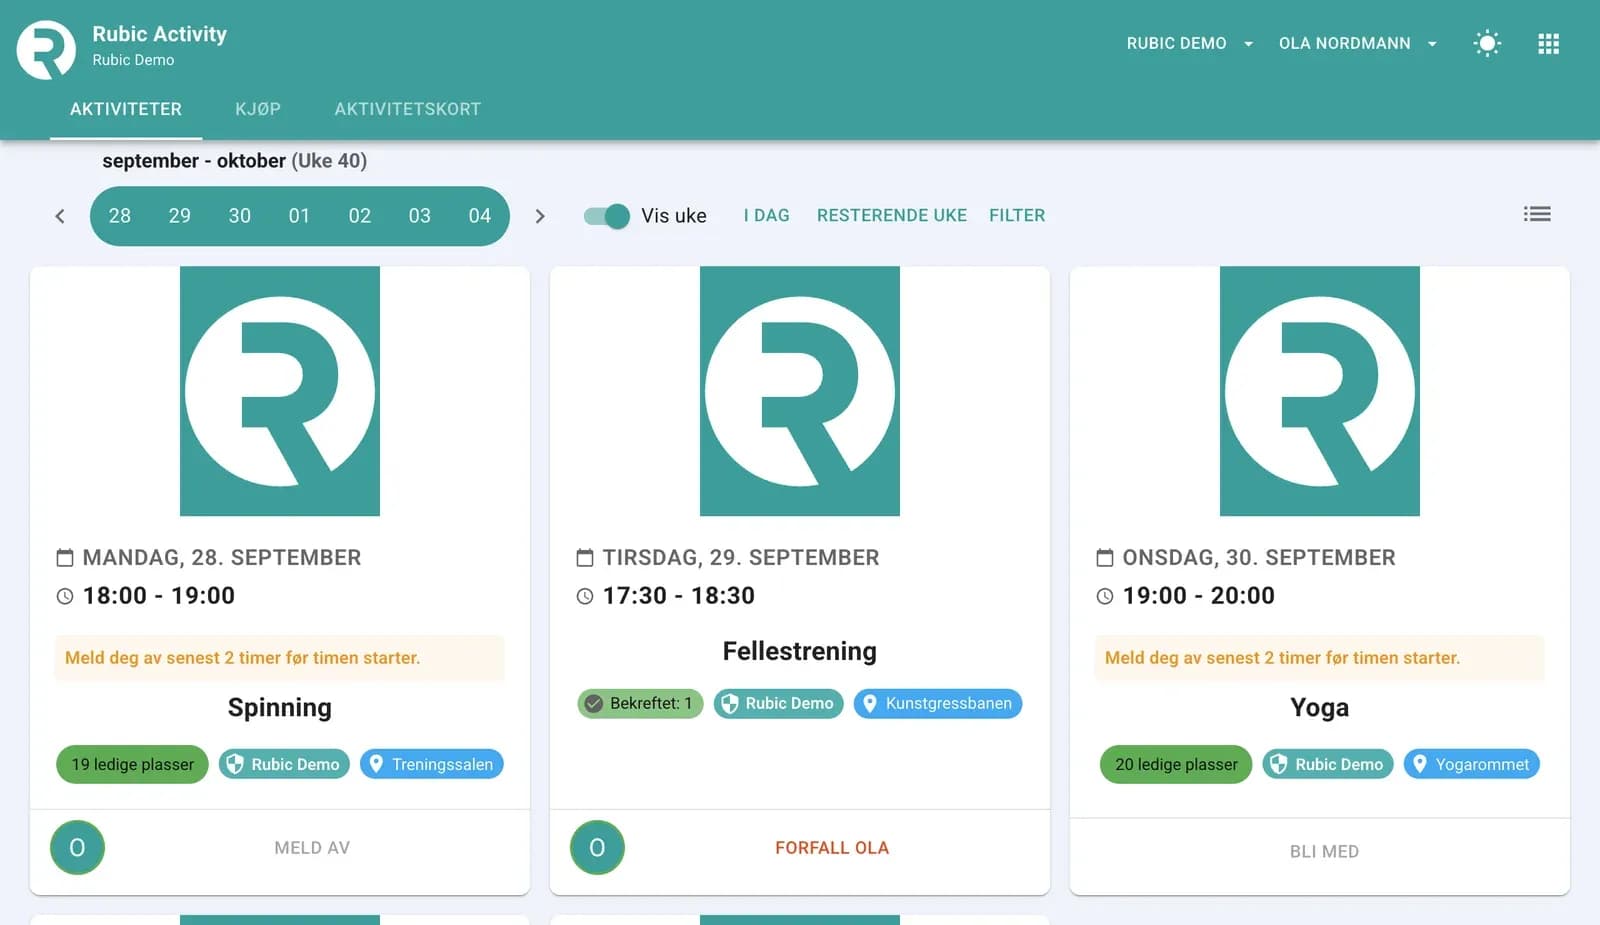Click Rubic Demo chip on Fellestrening card

click(x=778, y=703)
